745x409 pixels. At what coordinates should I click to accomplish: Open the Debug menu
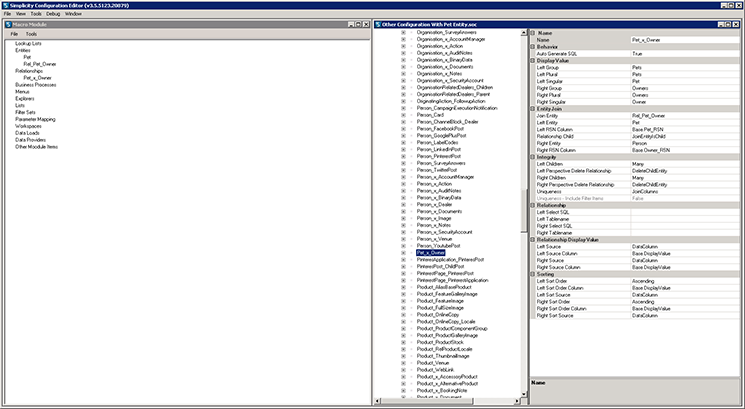click(x=53, y=14)
